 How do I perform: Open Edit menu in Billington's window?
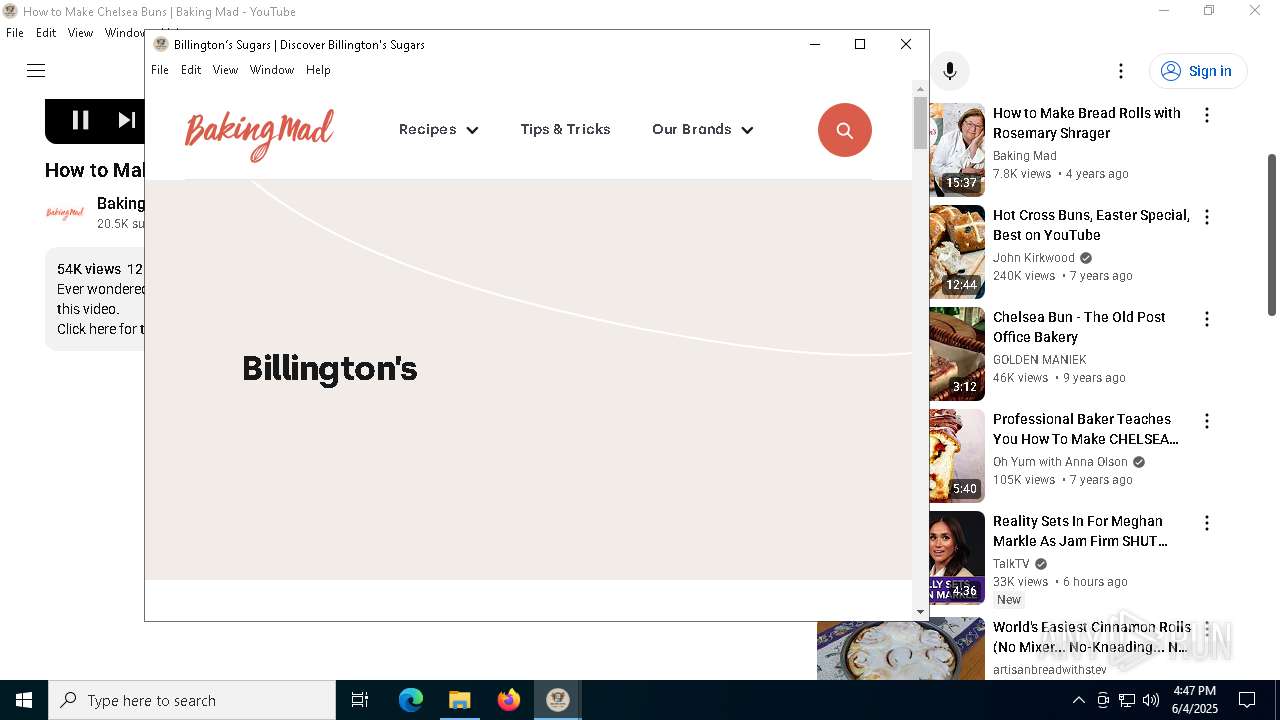(191, 70)
